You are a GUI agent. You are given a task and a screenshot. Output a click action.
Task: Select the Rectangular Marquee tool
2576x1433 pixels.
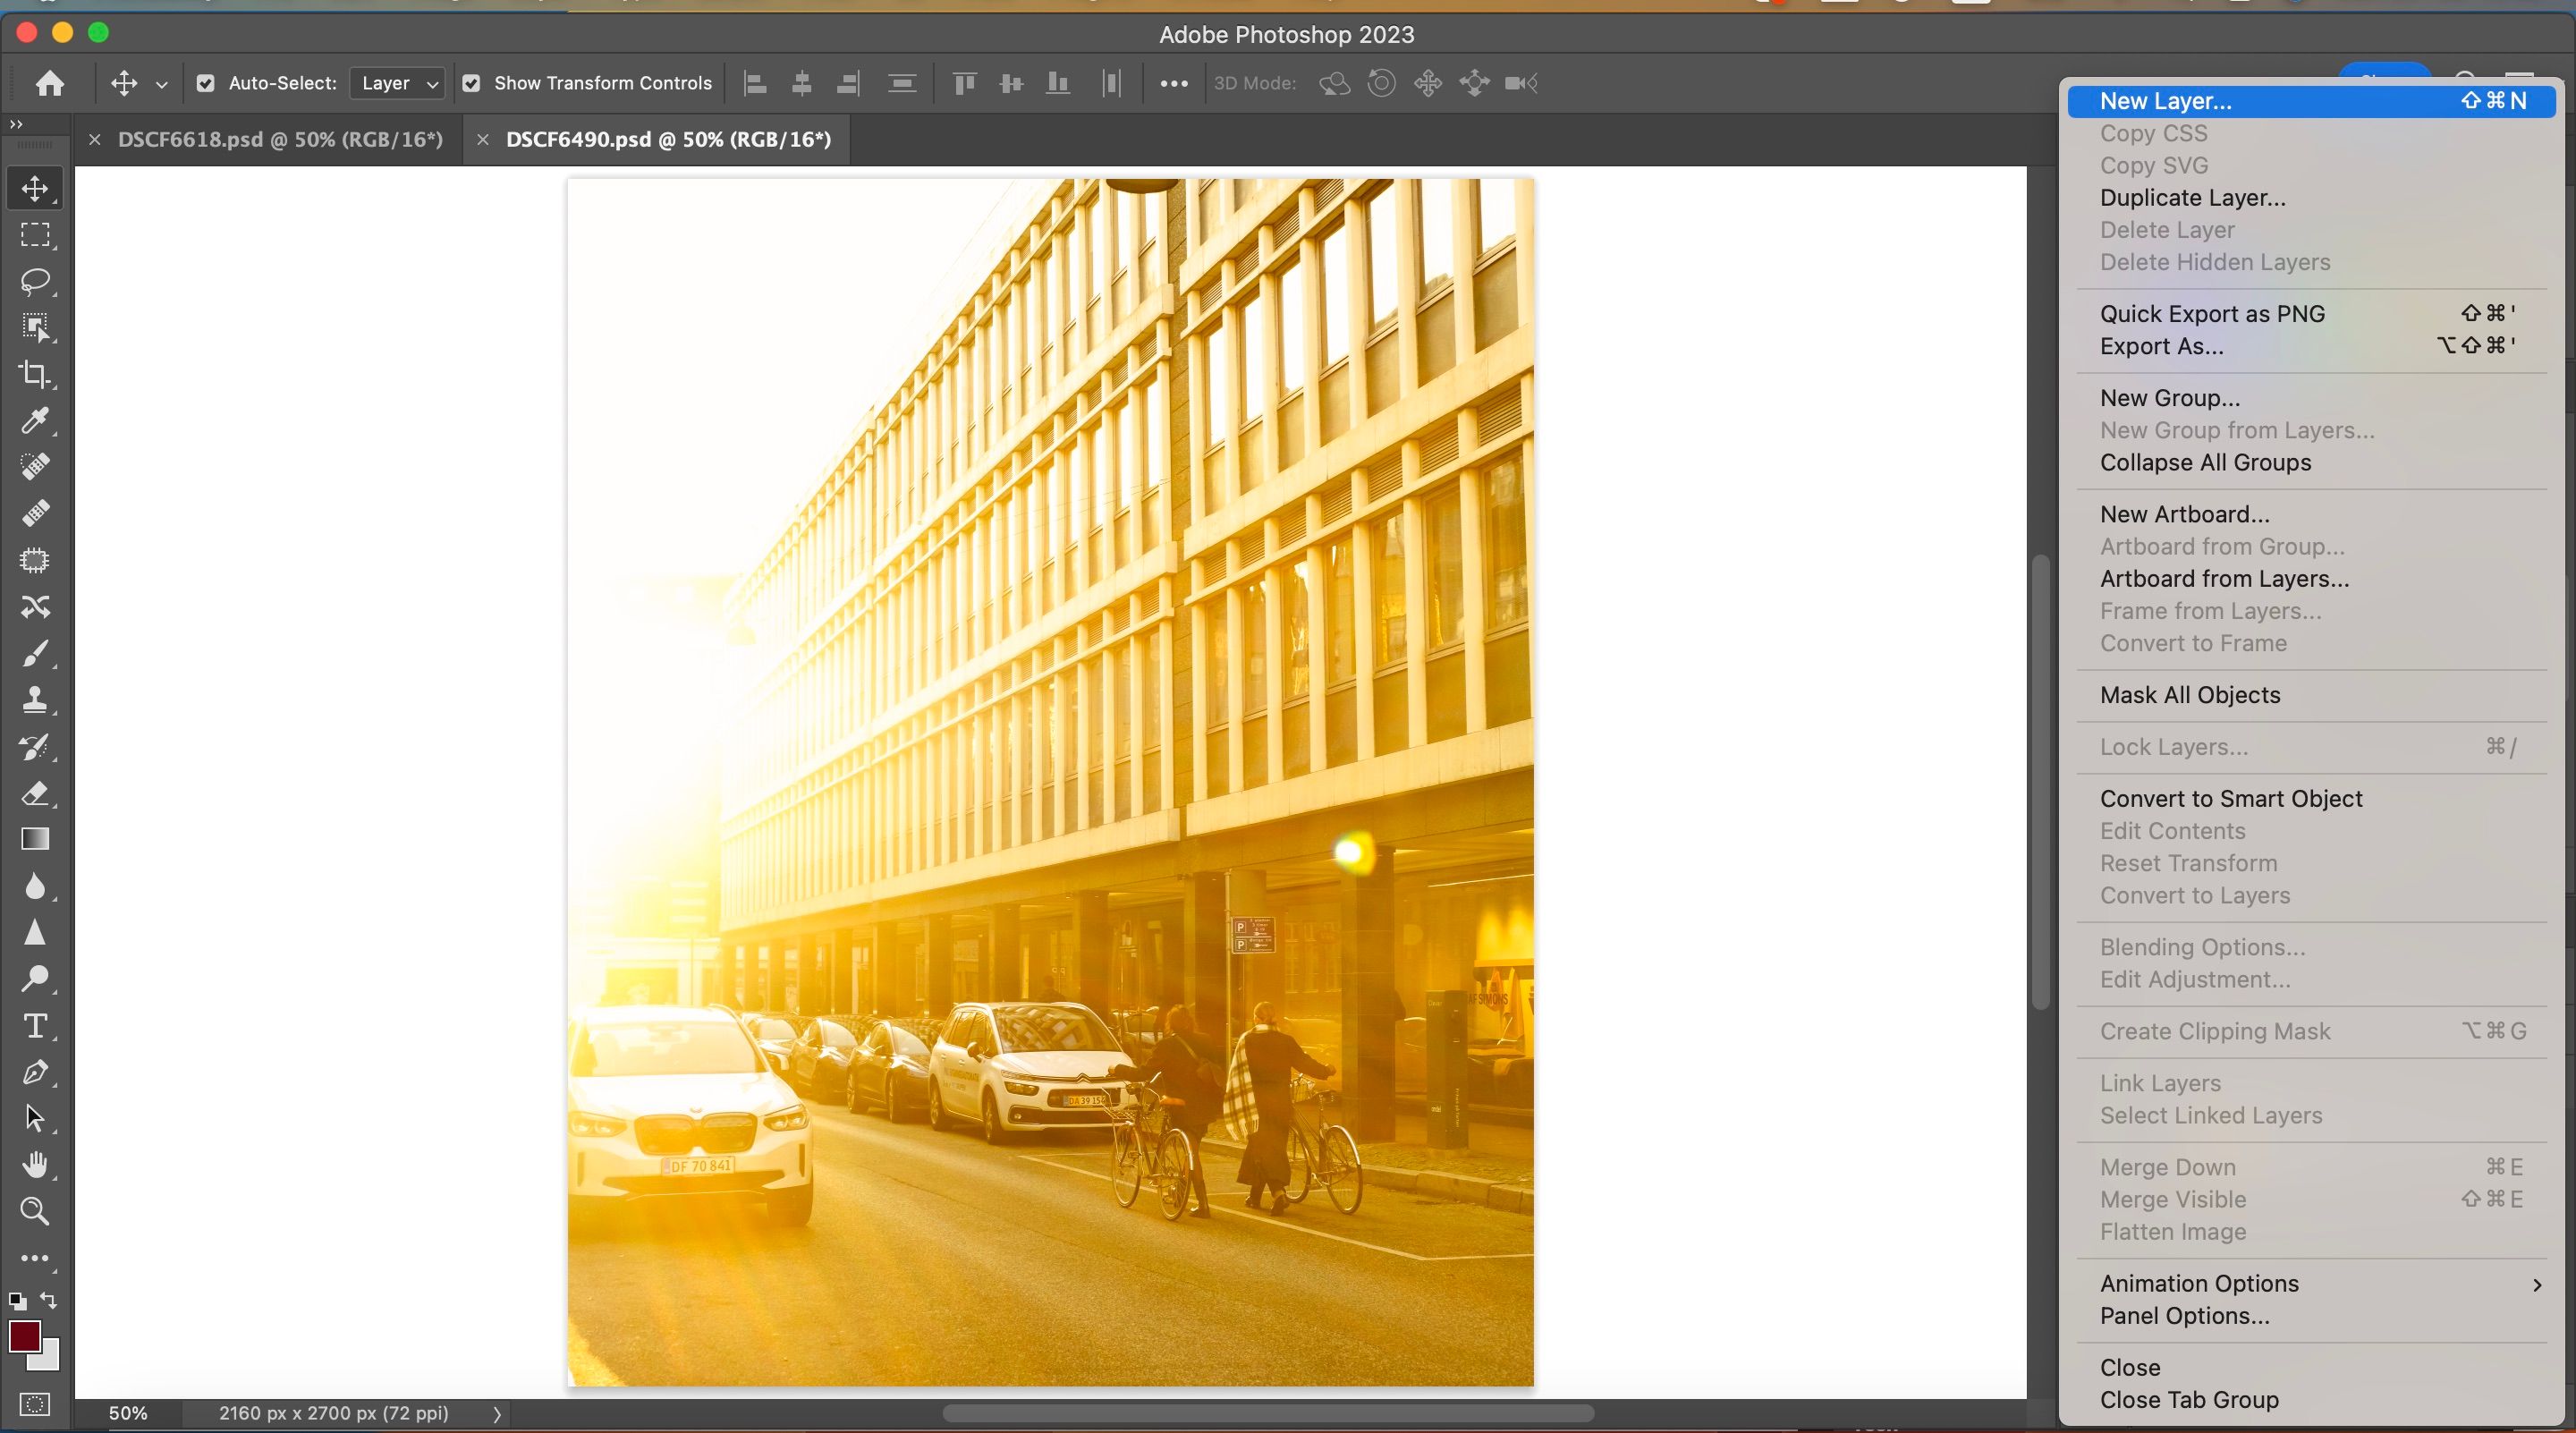[36, 234]
